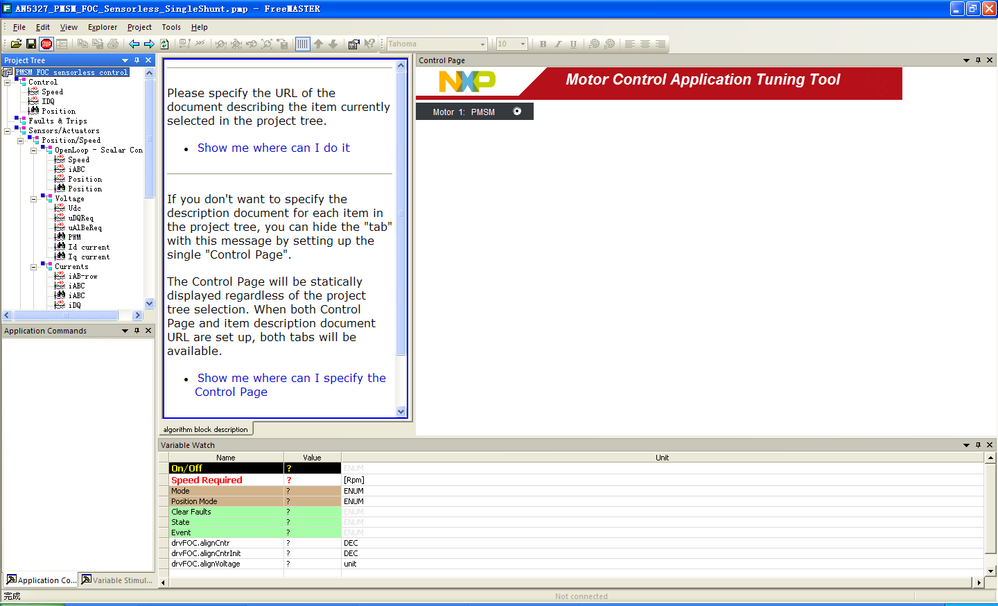Pin the Project Tree panel

click(x=136, y=60)
